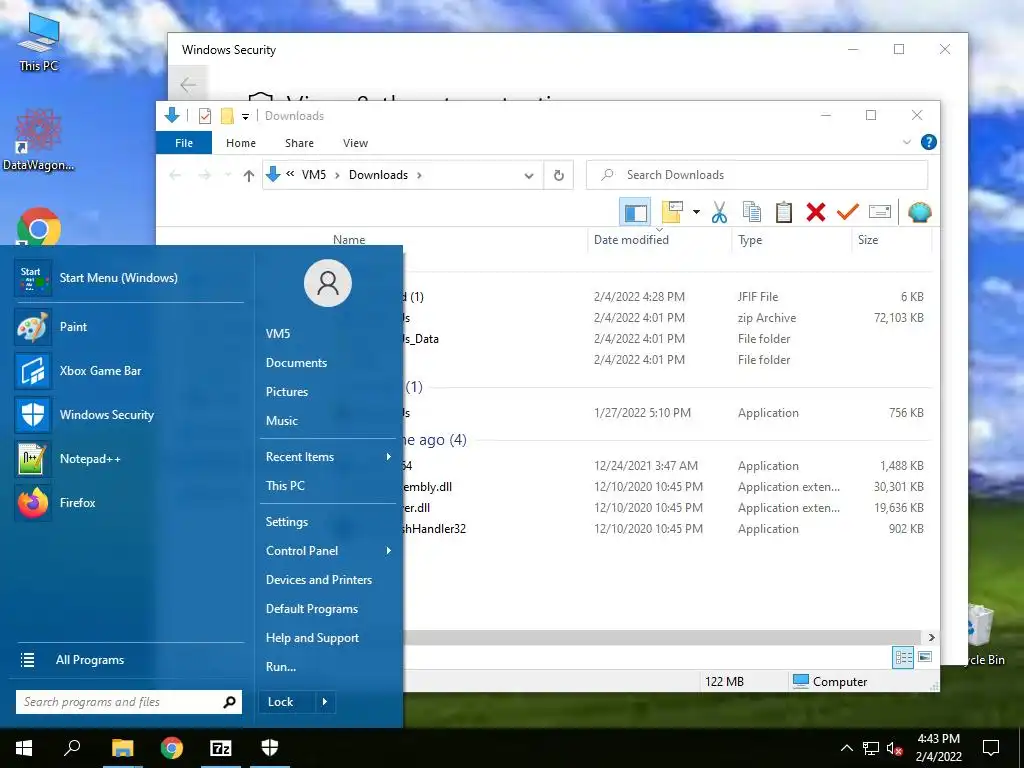
Task: Open the View ribbon tab
Action: (x=355, y=143)
